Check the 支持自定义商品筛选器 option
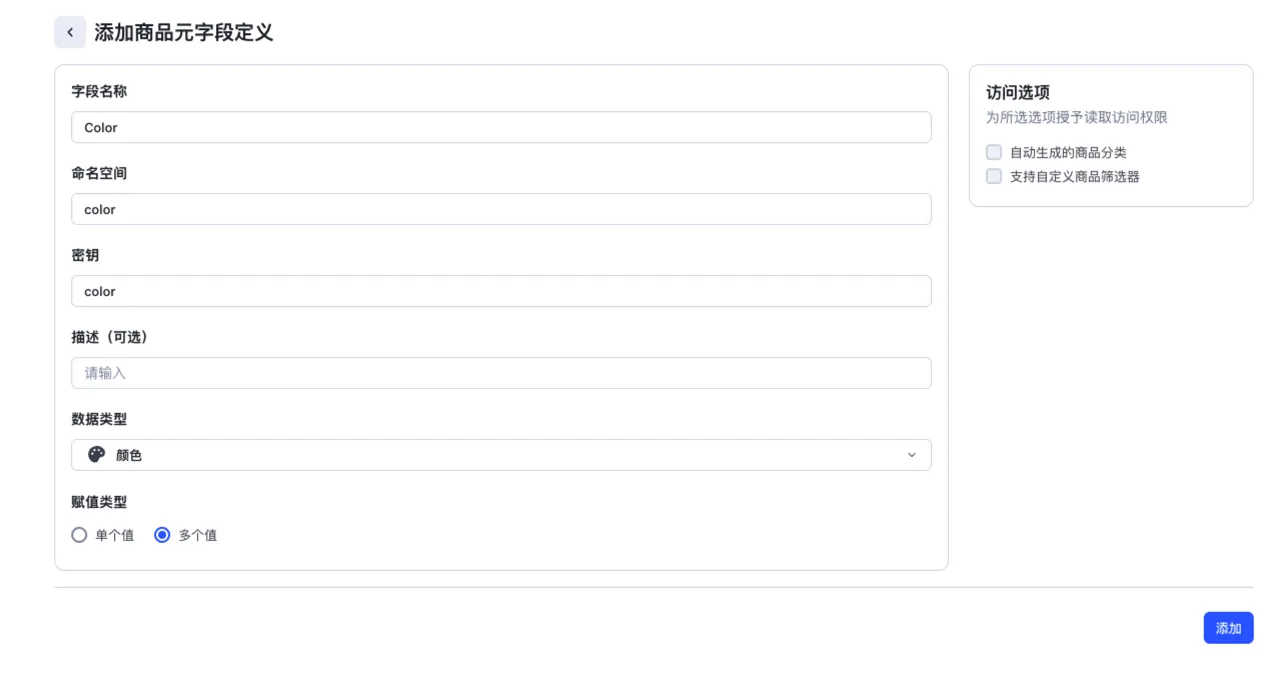This screenshot has height=678, width=1284. click(994, 176)
